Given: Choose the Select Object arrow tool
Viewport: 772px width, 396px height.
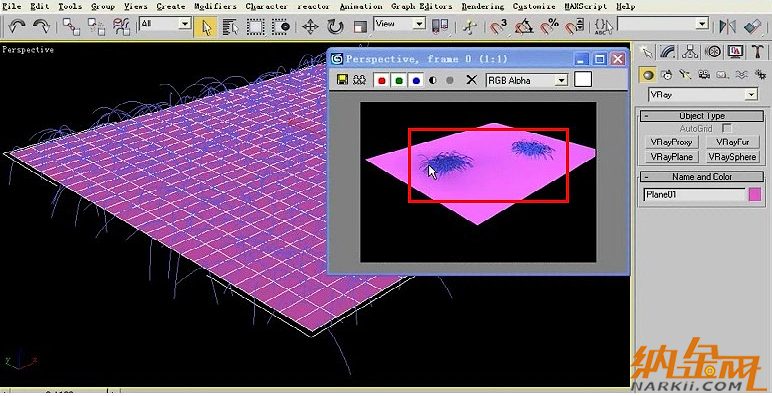Looking at the screenshot, I should pos(206,27).
